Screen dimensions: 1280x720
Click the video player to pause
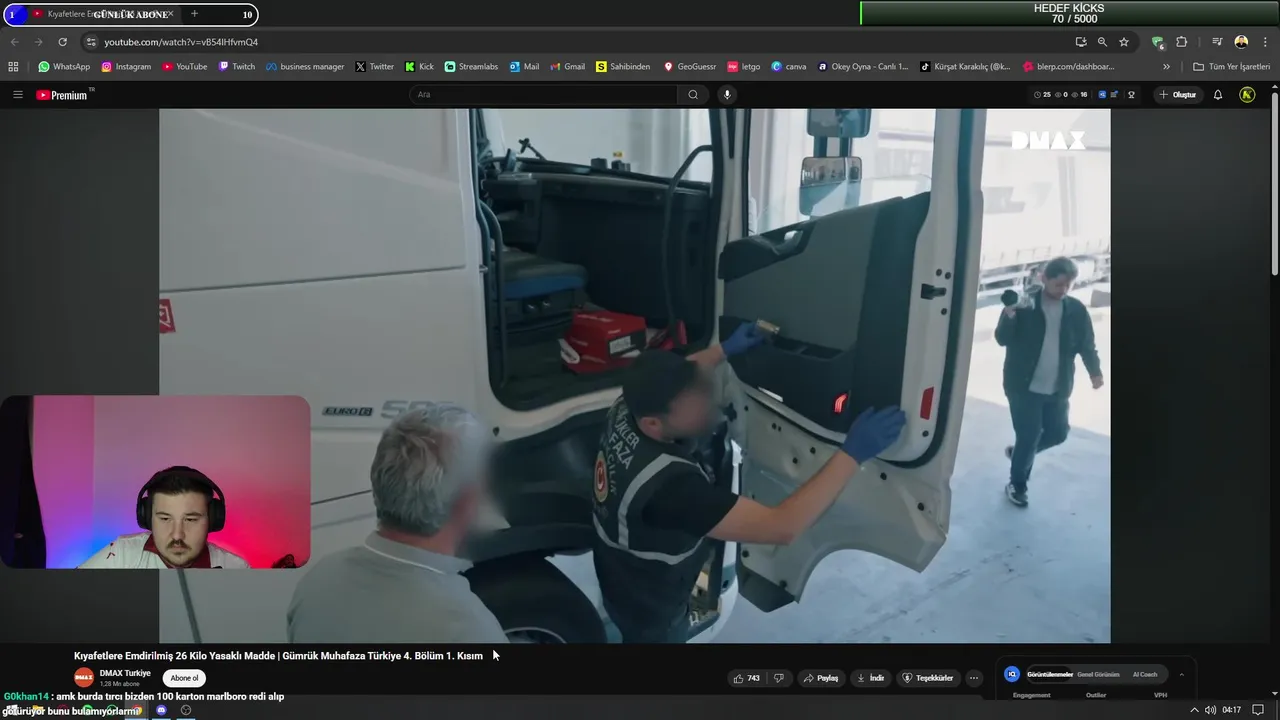tap(634, 375)
